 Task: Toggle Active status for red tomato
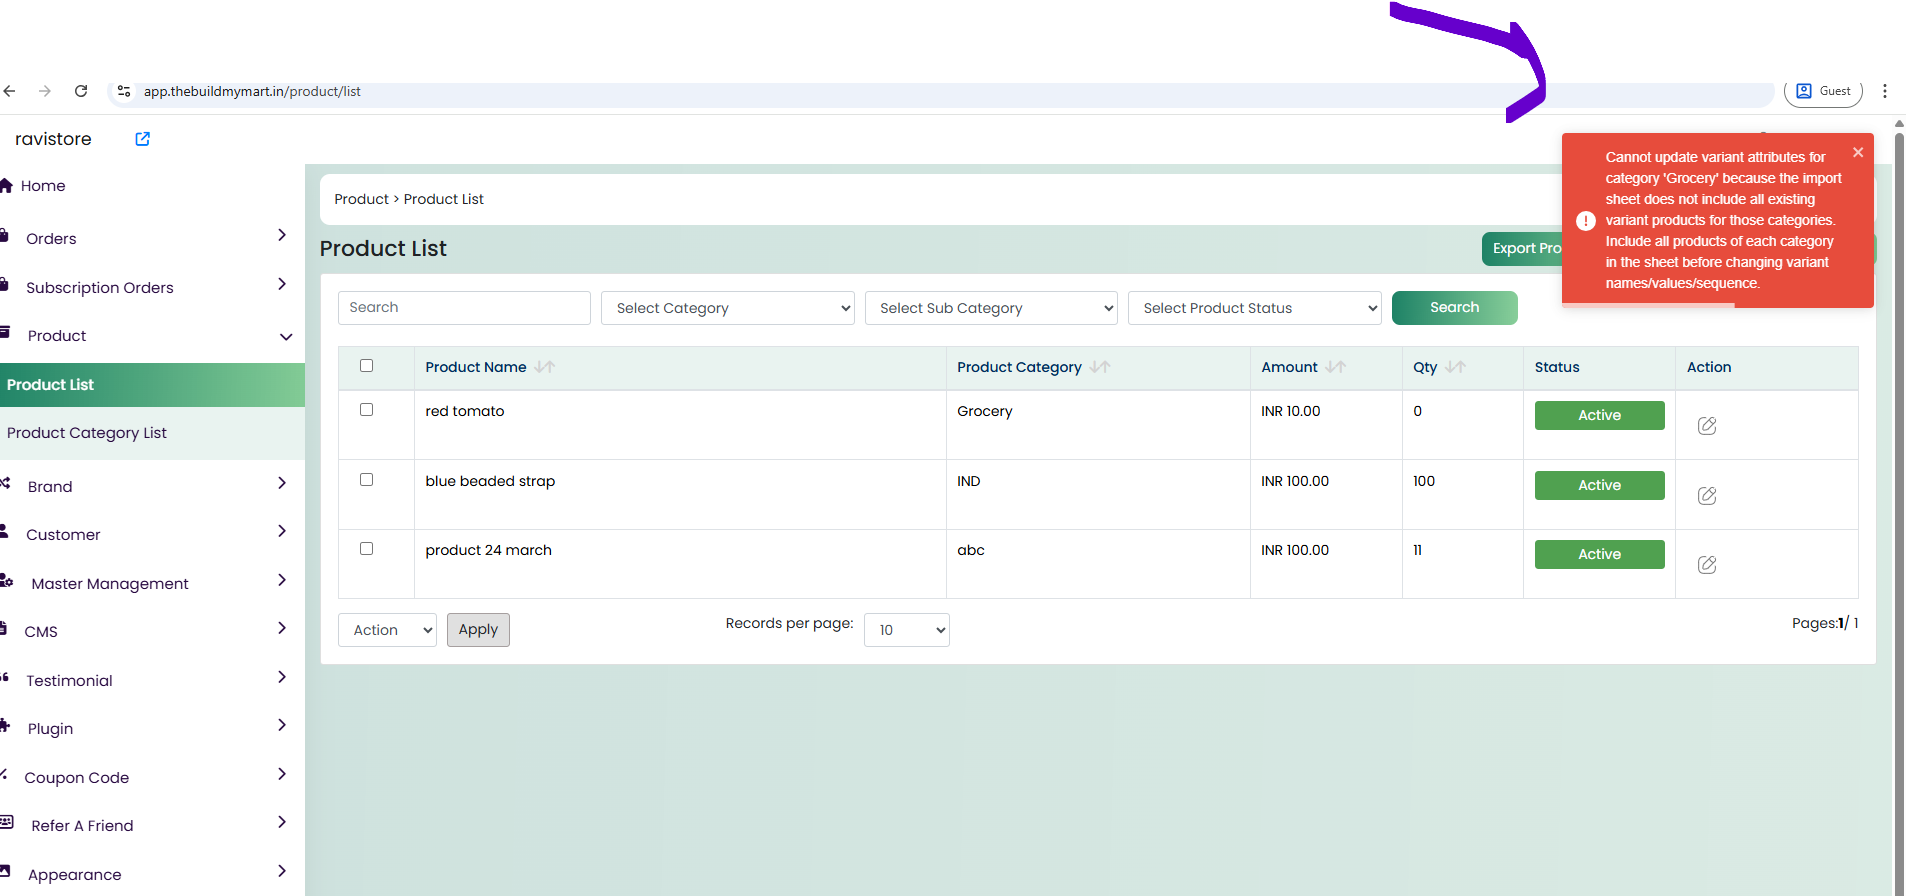1599,415
